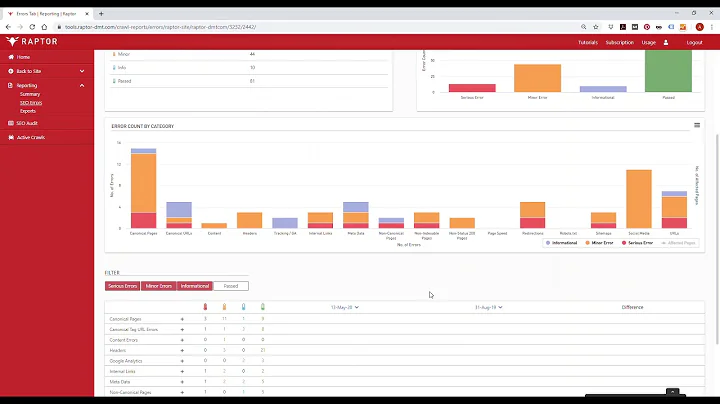Toggle the Passed filter button
This screenshot has width=720, height=404.
pos(231,286)
